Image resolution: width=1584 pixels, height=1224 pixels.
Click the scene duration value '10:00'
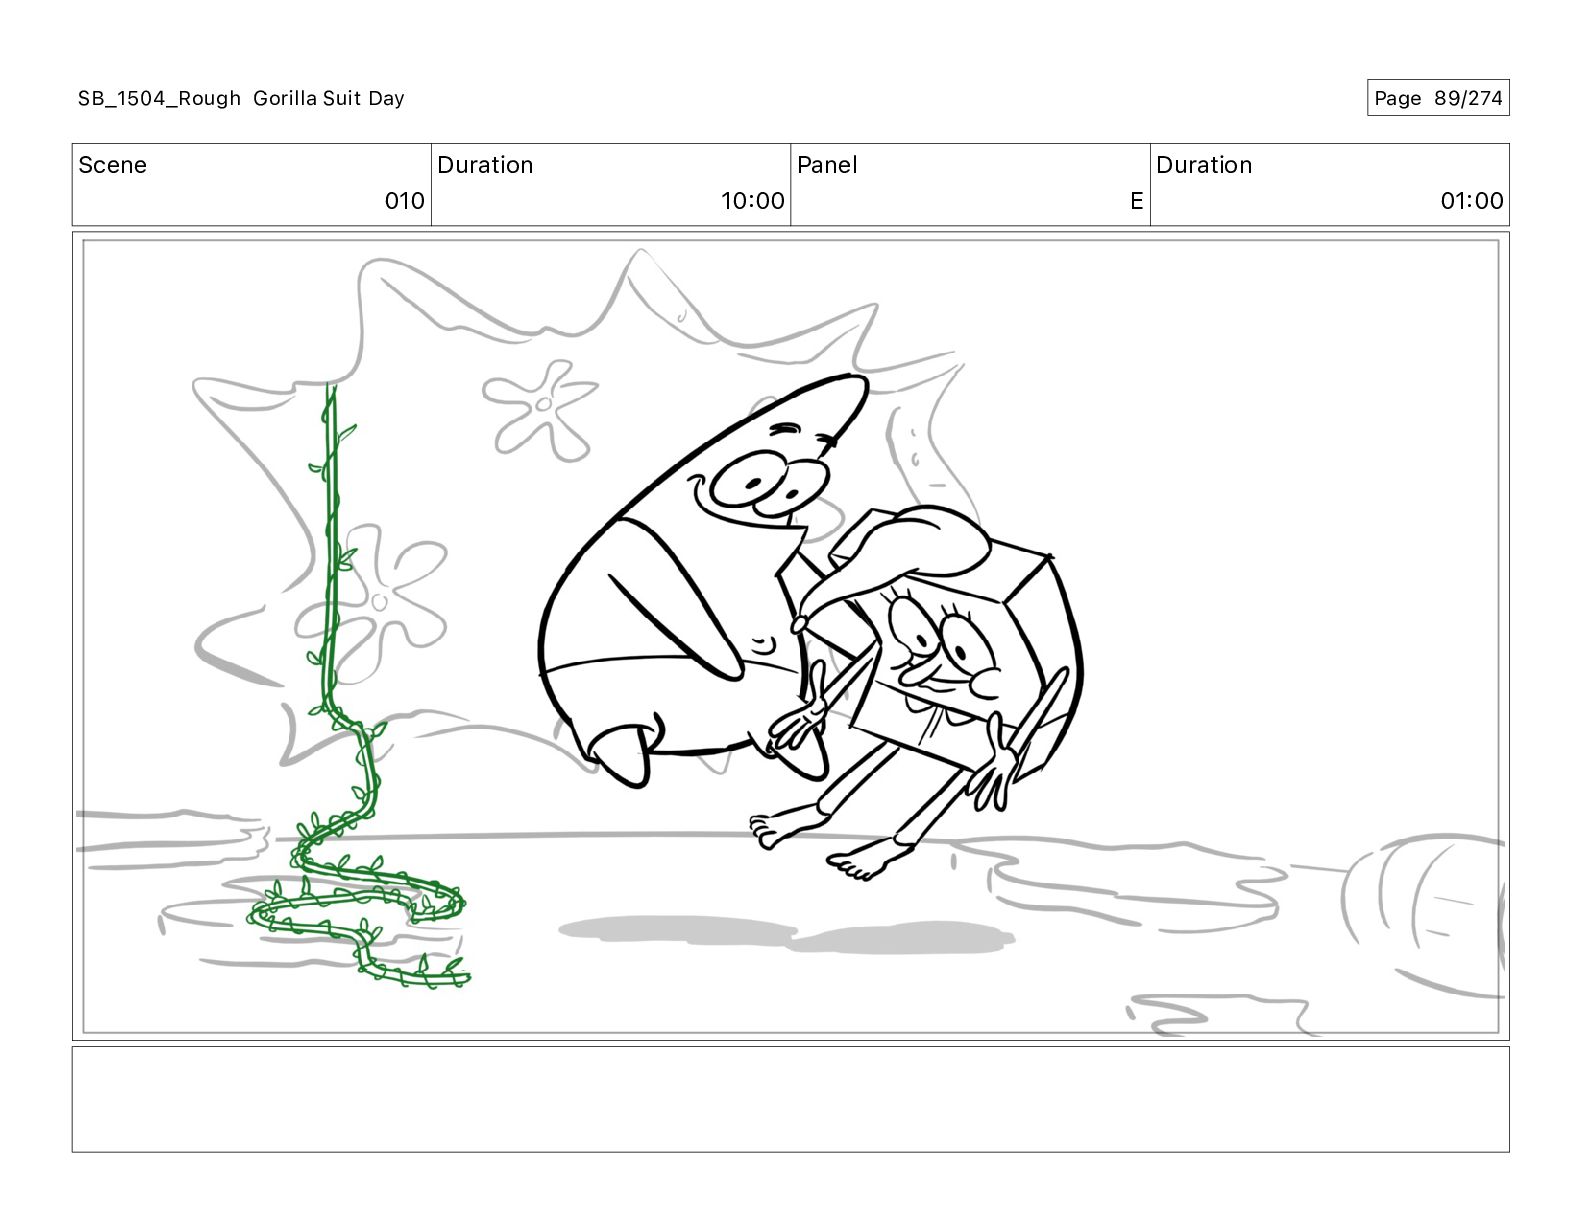tap(753, 201)
